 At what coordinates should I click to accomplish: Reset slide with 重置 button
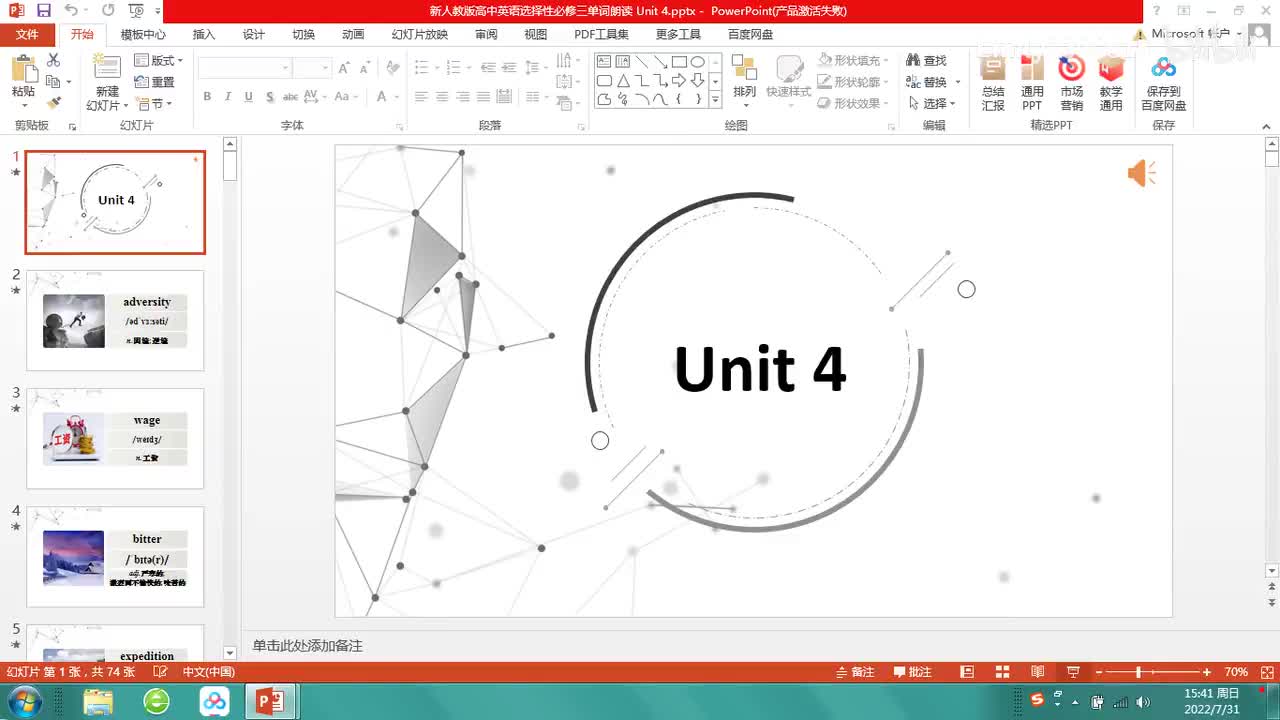click(x=155, y=82)
